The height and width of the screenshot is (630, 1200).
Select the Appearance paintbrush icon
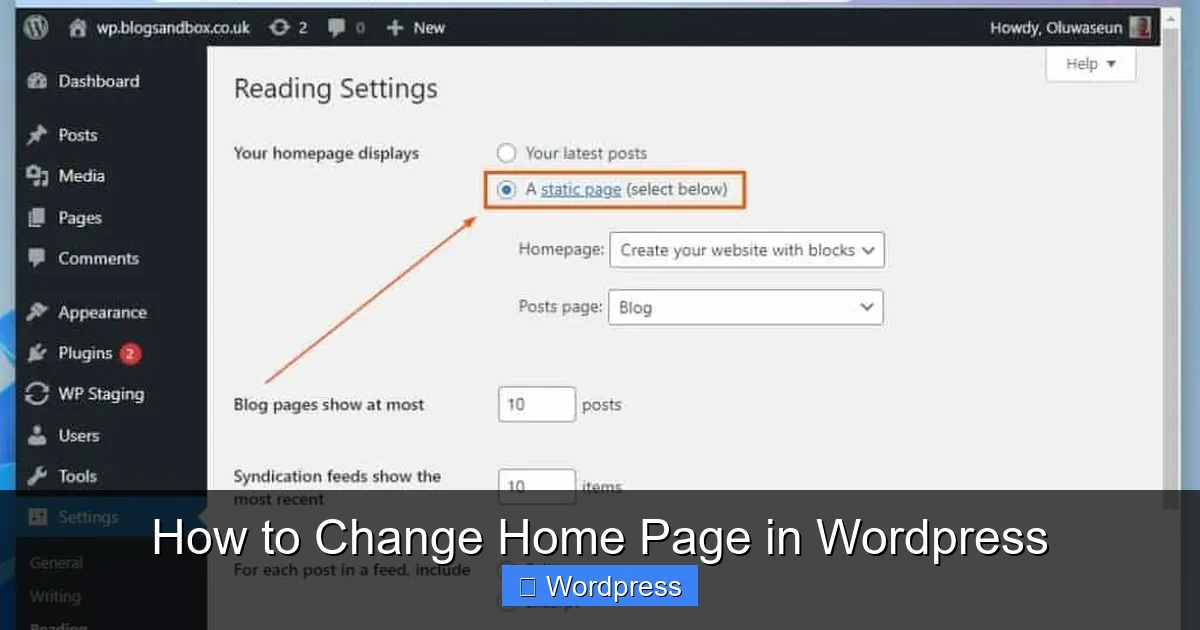(x=35, y=312)
